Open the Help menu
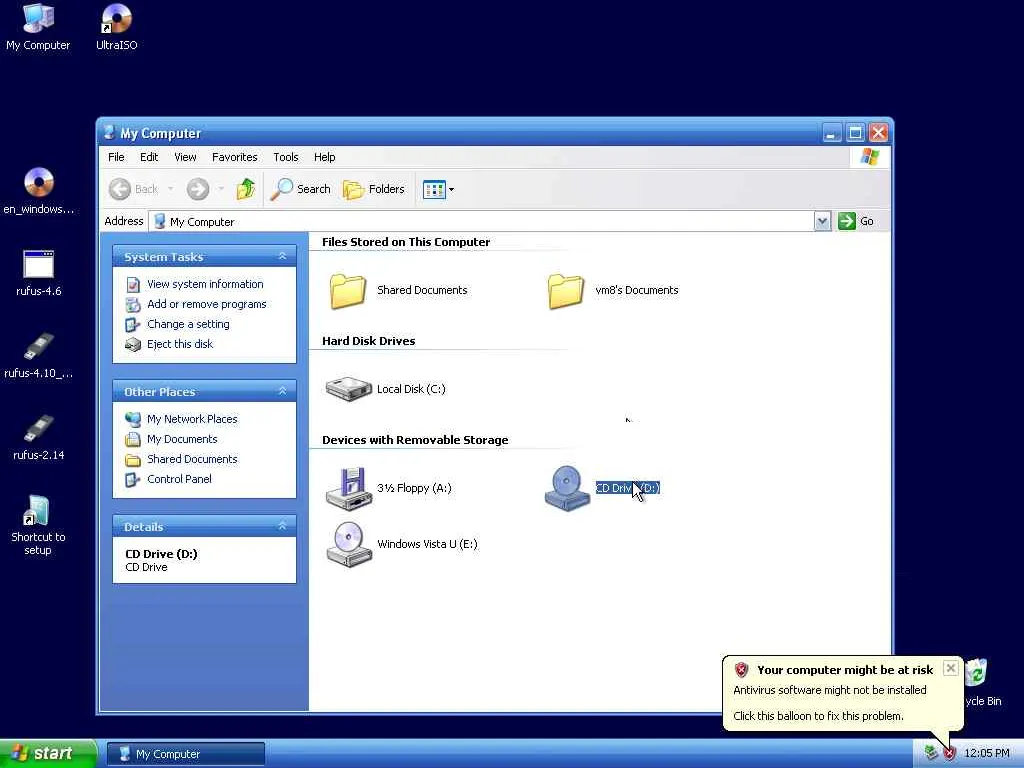 325,157
